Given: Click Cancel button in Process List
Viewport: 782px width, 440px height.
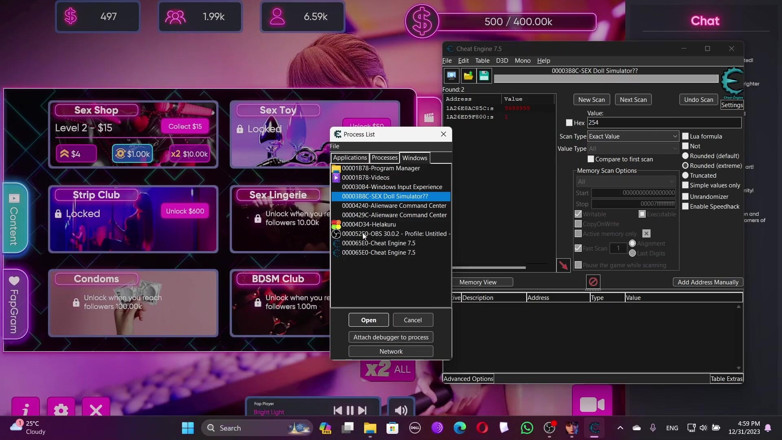Looking at the screenshot, I should pyautogui.click(x=412, y=320).
